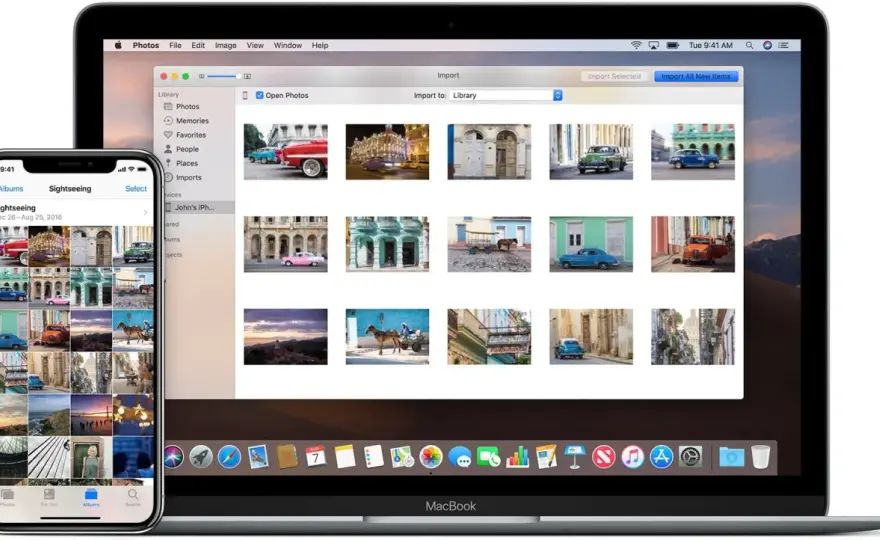Open App Store icon in Dock
This screenshot has height=540, width=880.
tap(661, 457)
